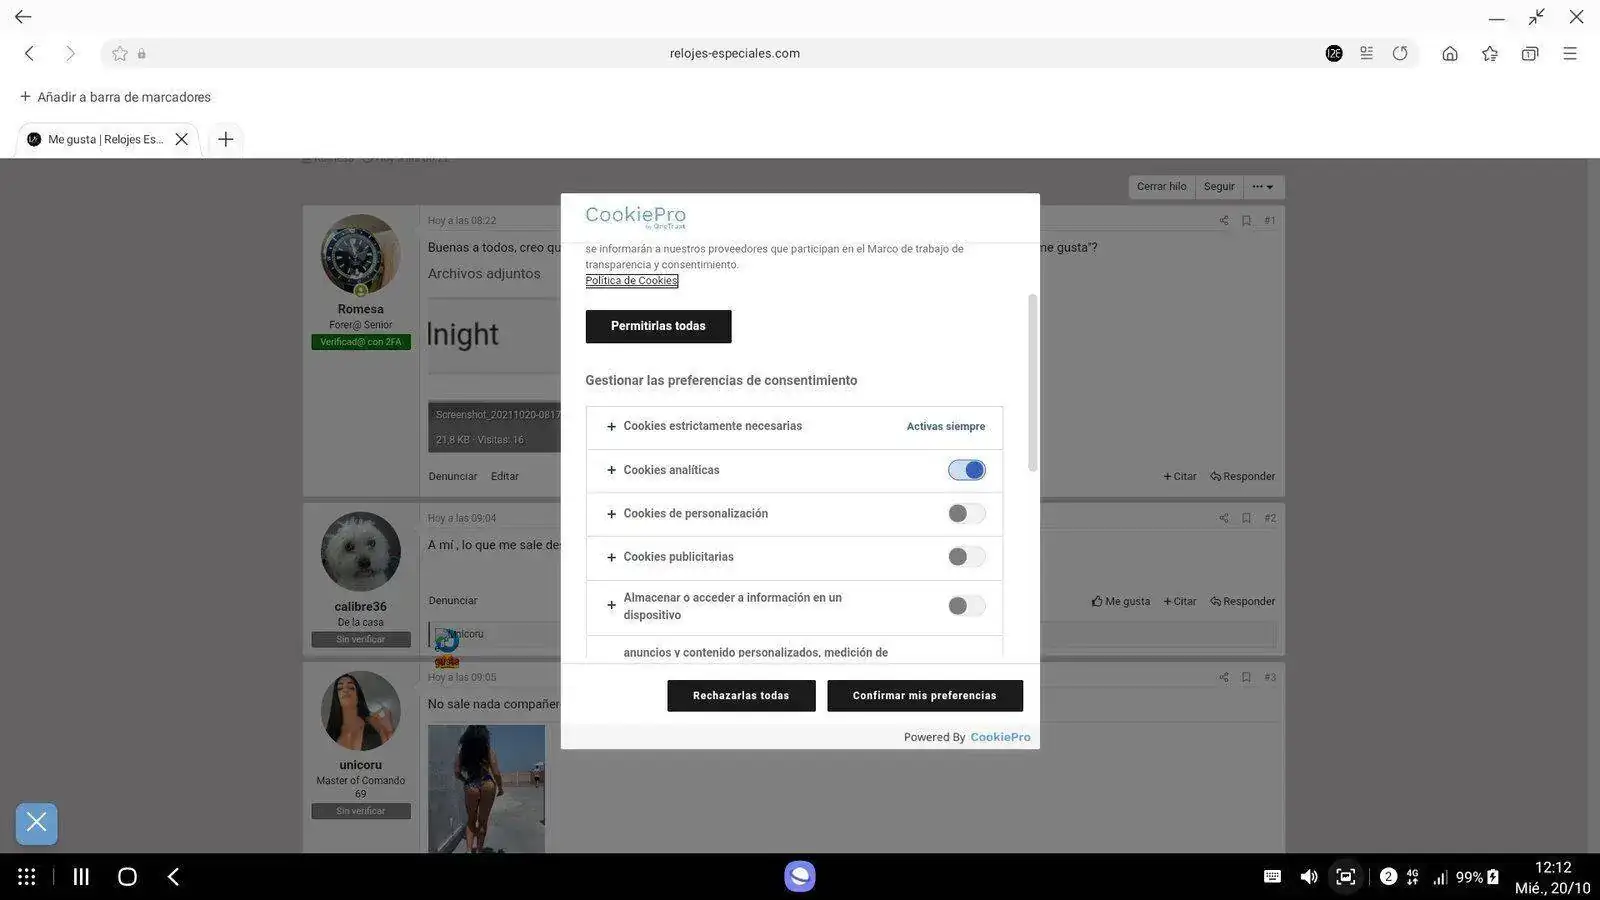Open username calibre36 profile
The image size is (1600, 900).
point(361,607)
